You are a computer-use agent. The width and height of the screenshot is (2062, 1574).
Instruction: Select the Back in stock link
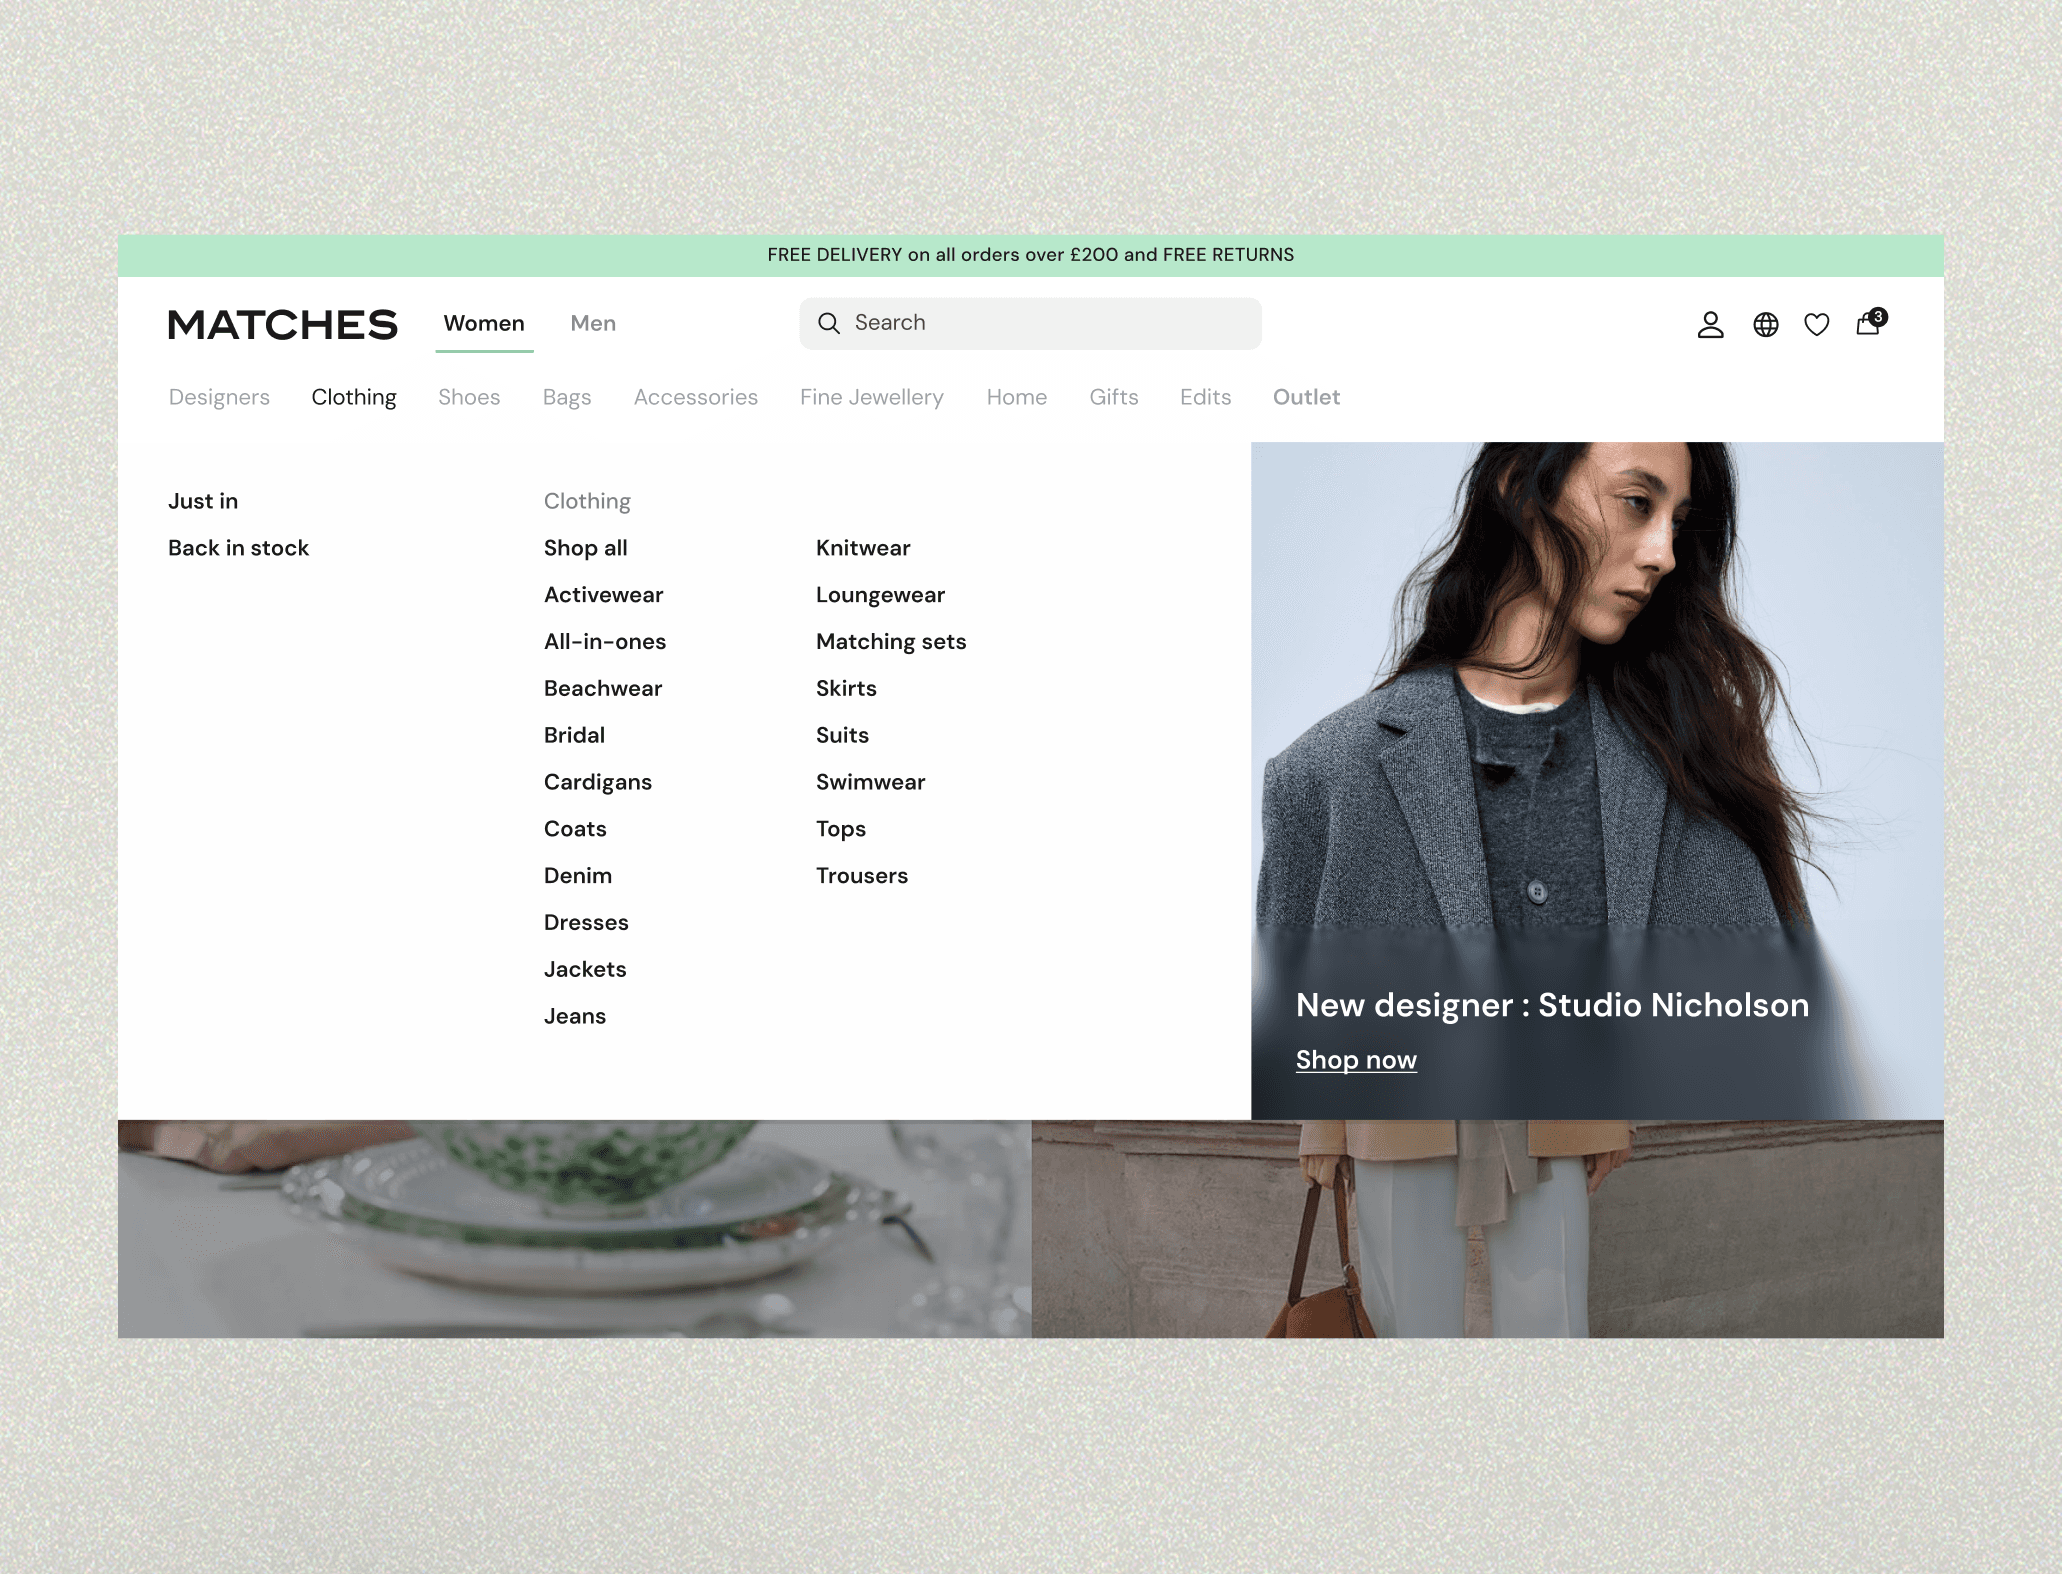pos(238,548)
